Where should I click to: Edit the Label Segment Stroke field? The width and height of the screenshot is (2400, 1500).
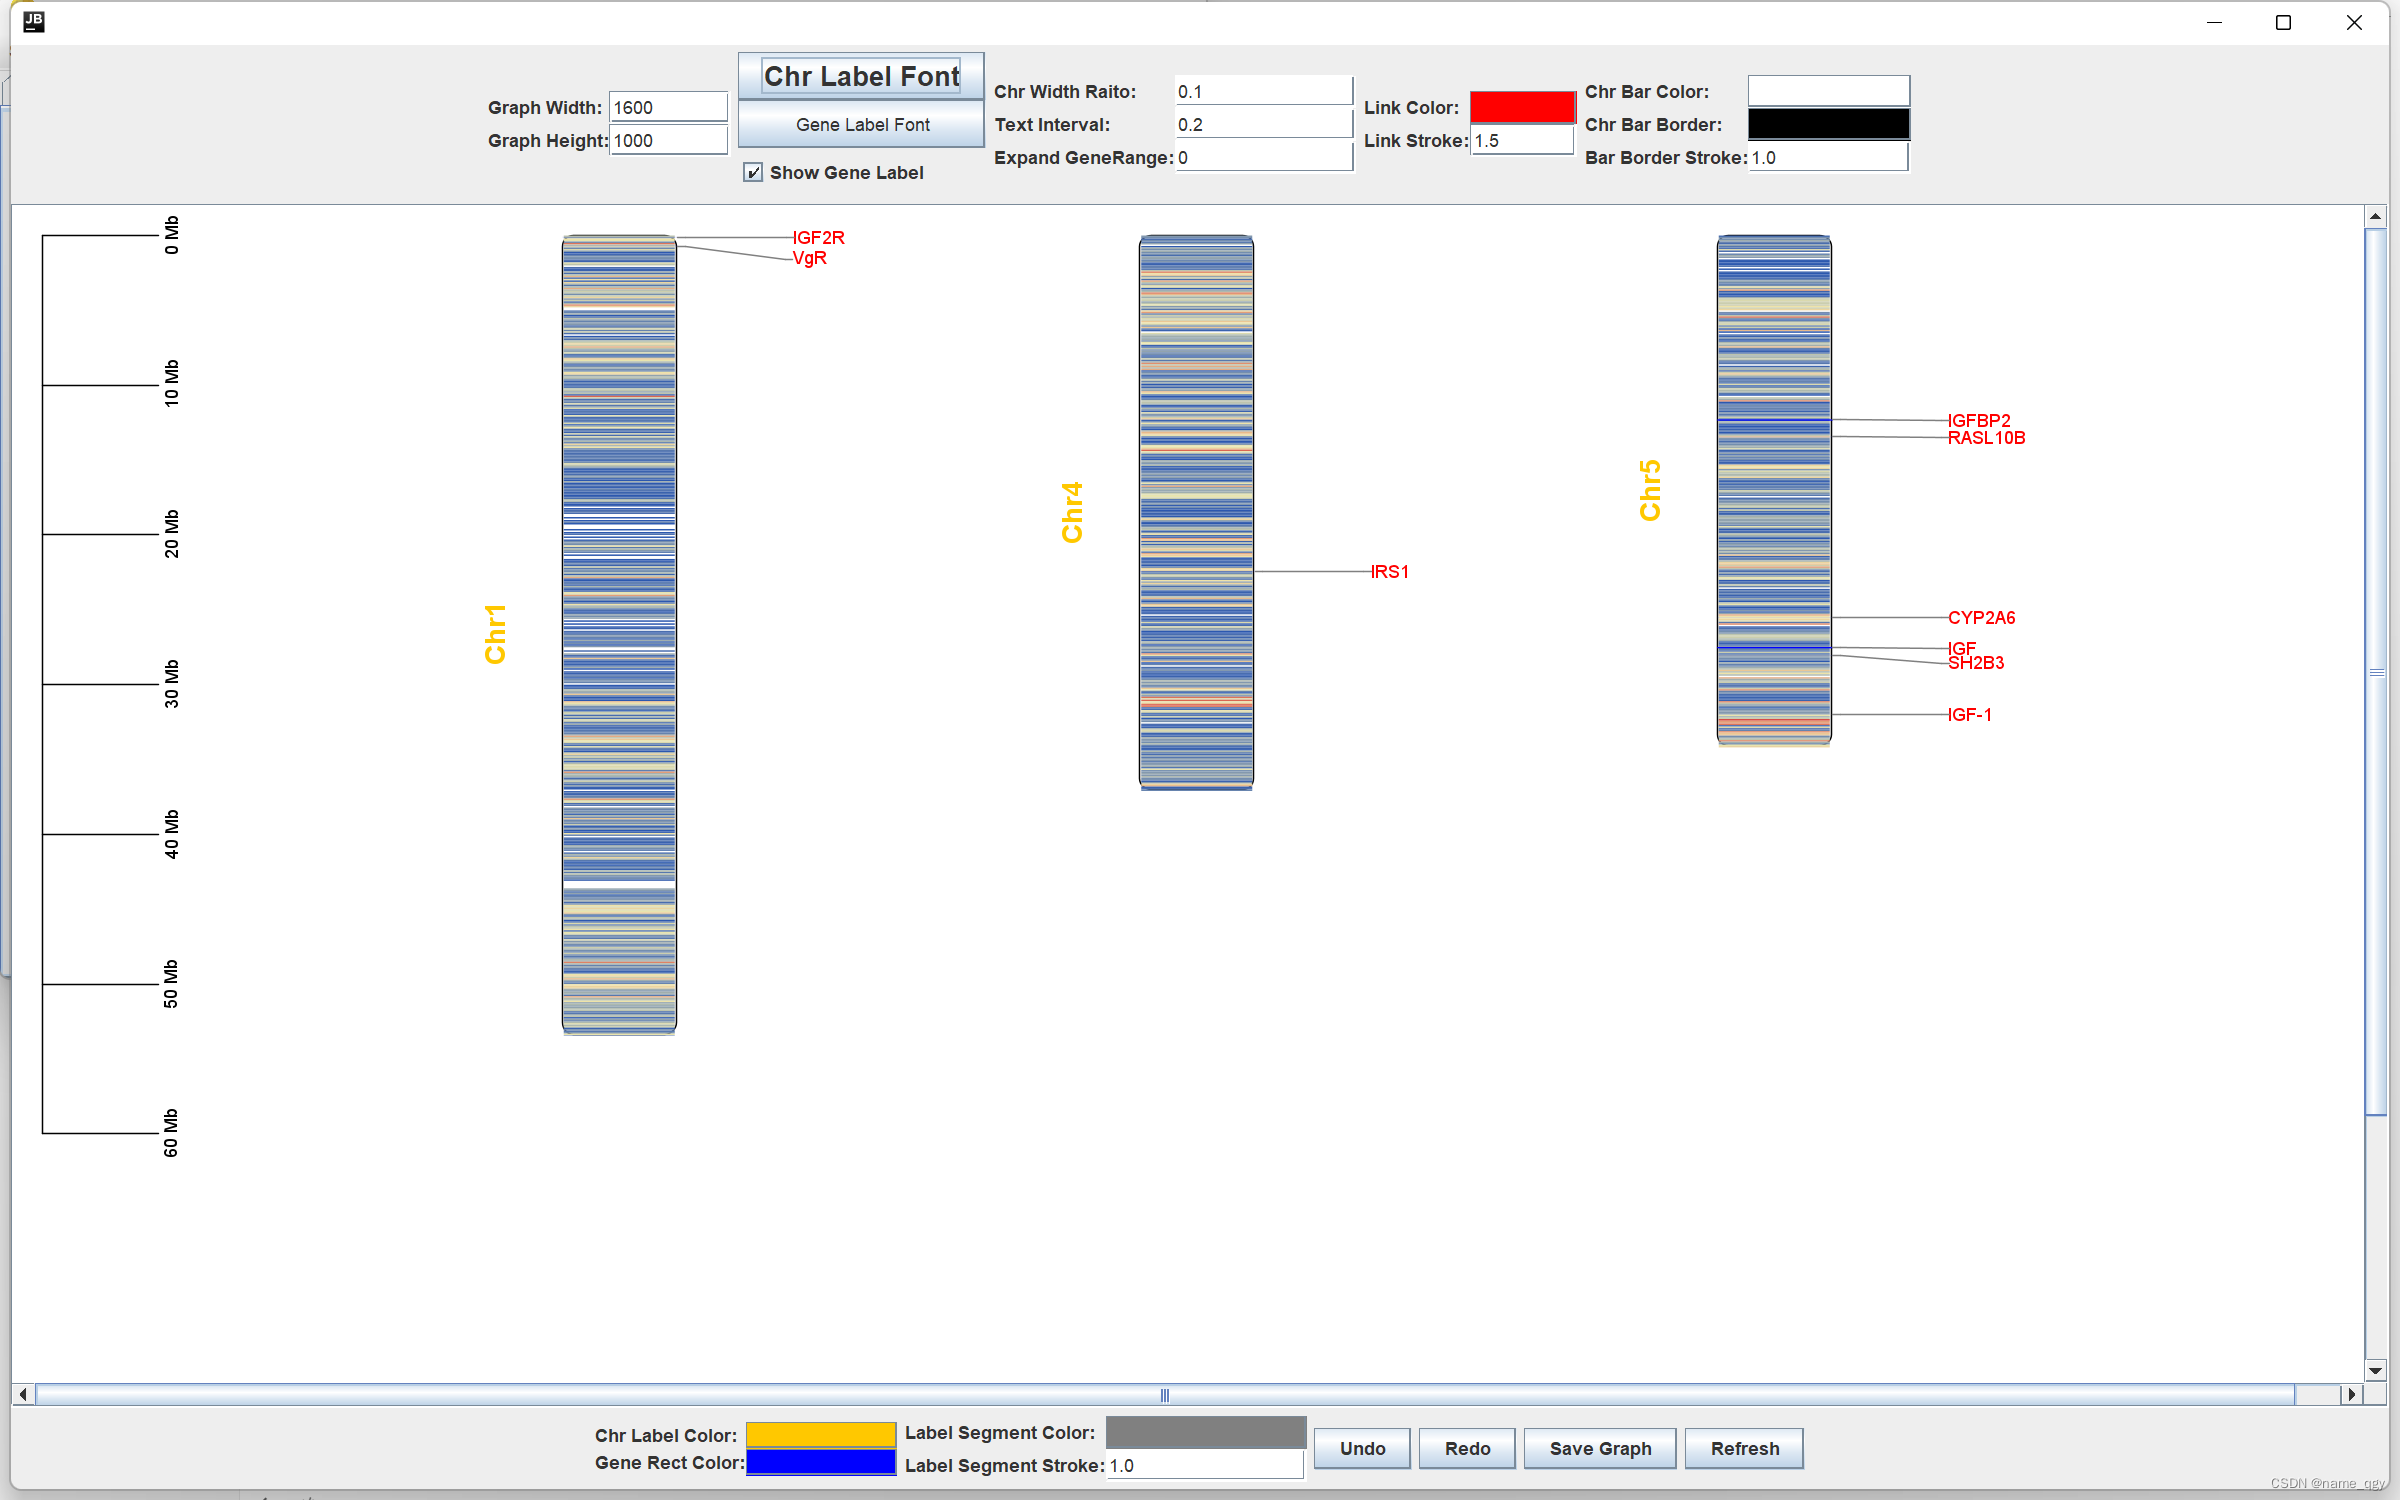[x=1205, y=1465]
